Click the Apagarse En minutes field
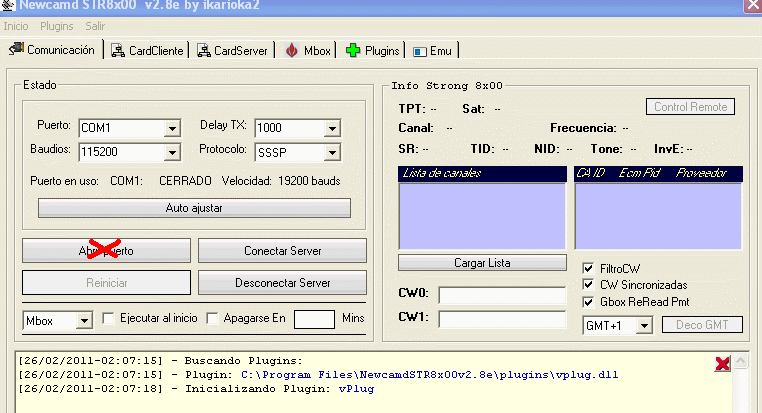The image size is (762, 413). (x=314, y=319)
